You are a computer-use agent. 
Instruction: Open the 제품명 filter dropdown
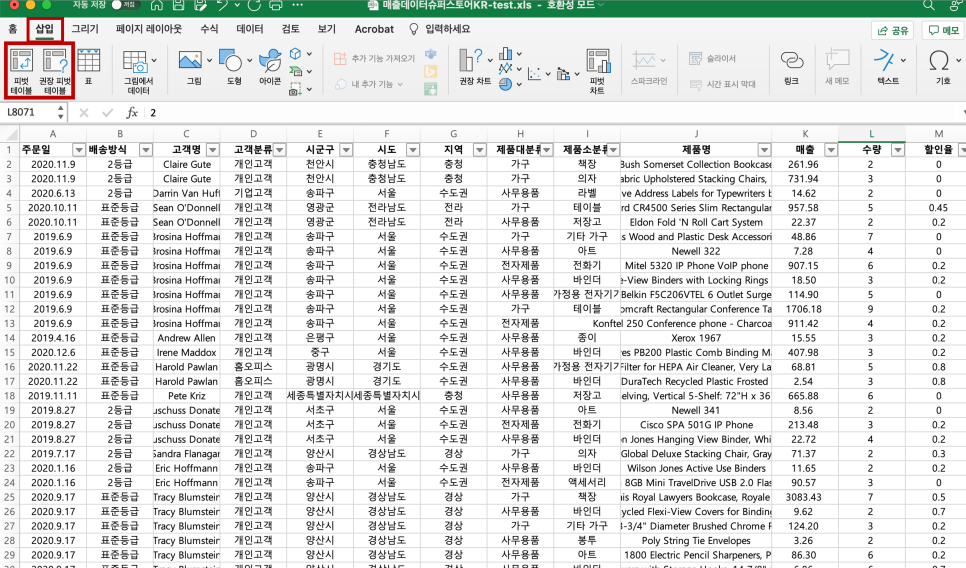pyautogui.click(x=765, y=150)
